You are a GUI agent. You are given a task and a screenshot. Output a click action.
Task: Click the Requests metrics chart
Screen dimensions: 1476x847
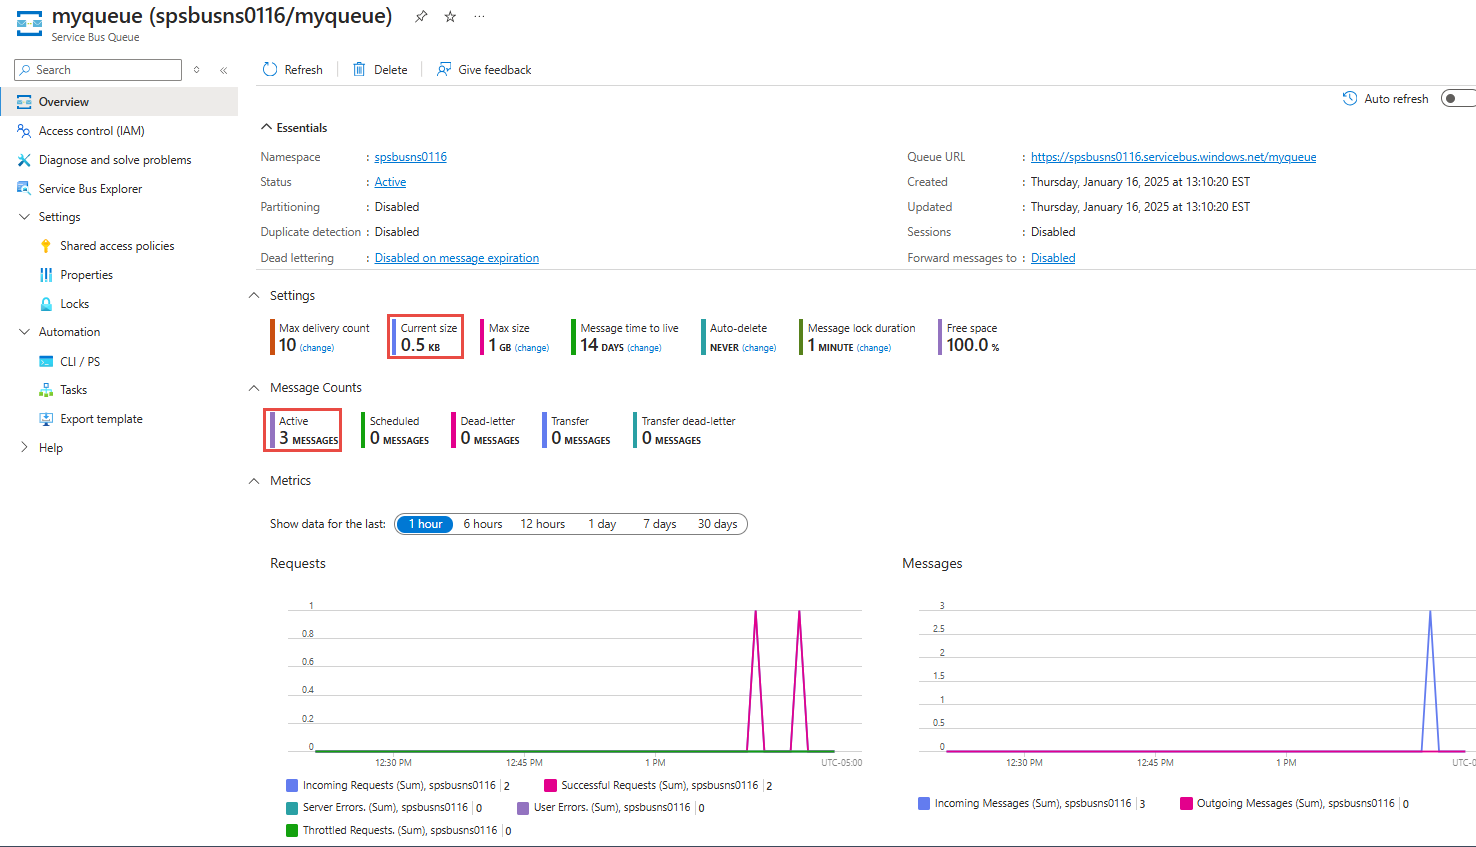point(575,678)
